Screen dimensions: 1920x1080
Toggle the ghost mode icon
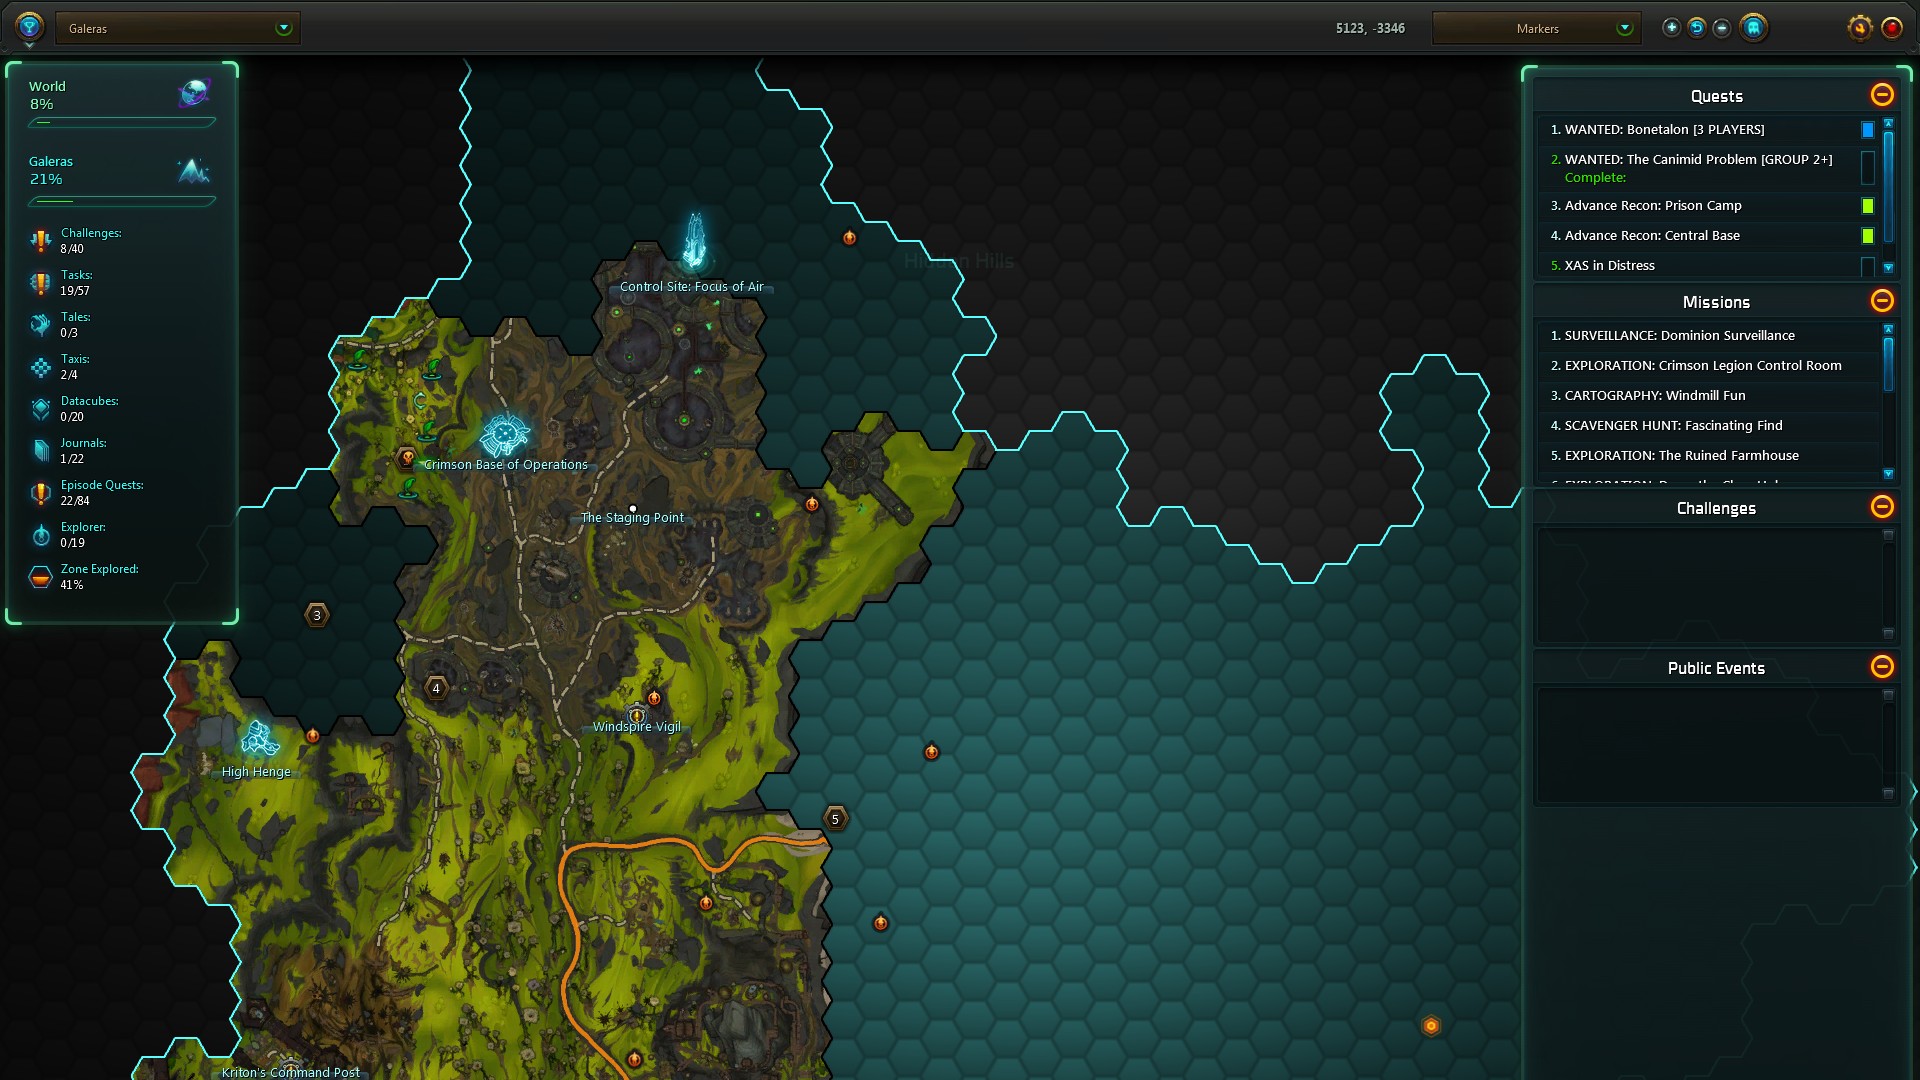click(1754, 28)
